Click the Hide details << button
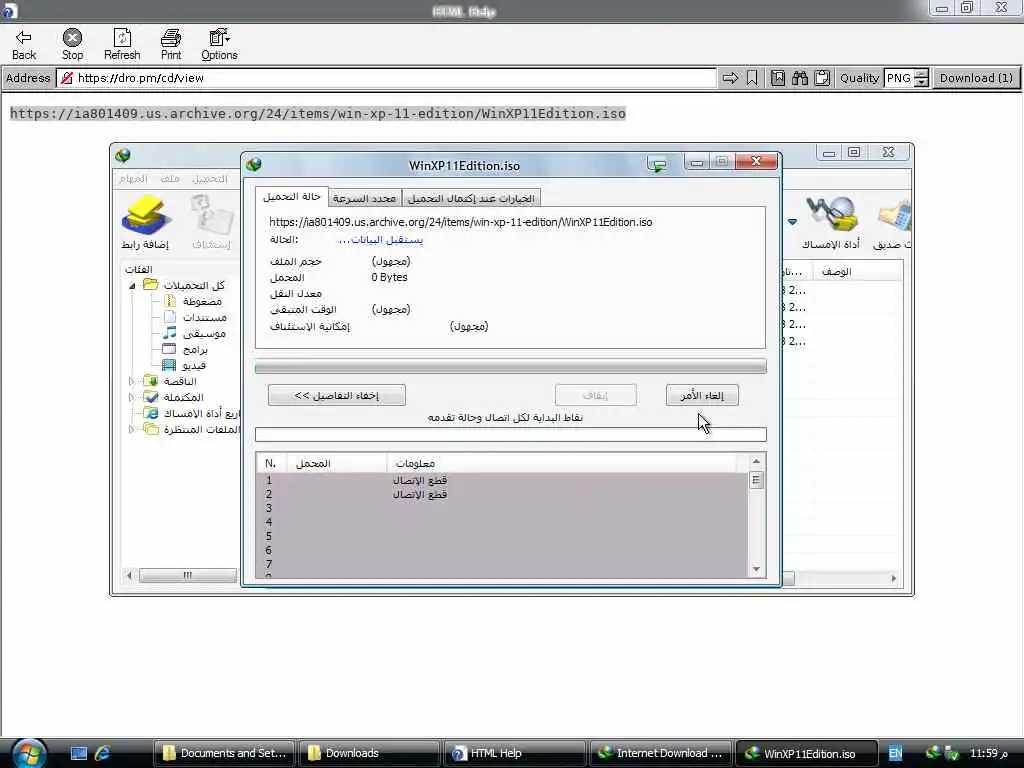Screen dimensions: 1024x768 click(337, 395)
